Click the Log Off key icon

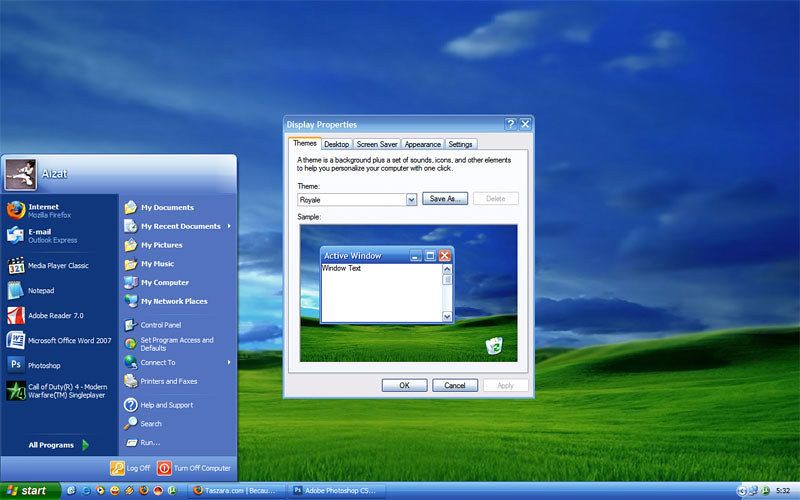pyautogui.click(x=117, y=468)
